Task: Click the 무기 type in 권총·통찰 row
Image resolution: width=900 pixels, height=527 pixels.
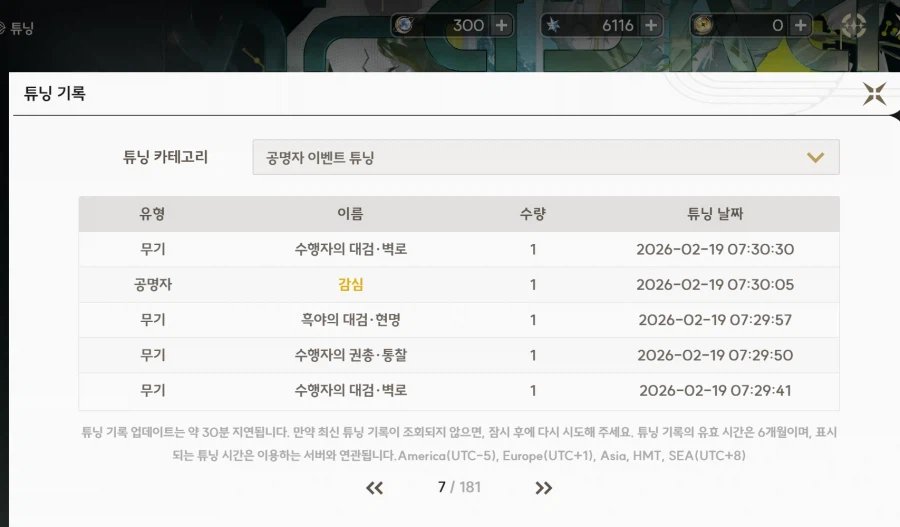Action: click(x=152, y=355)
